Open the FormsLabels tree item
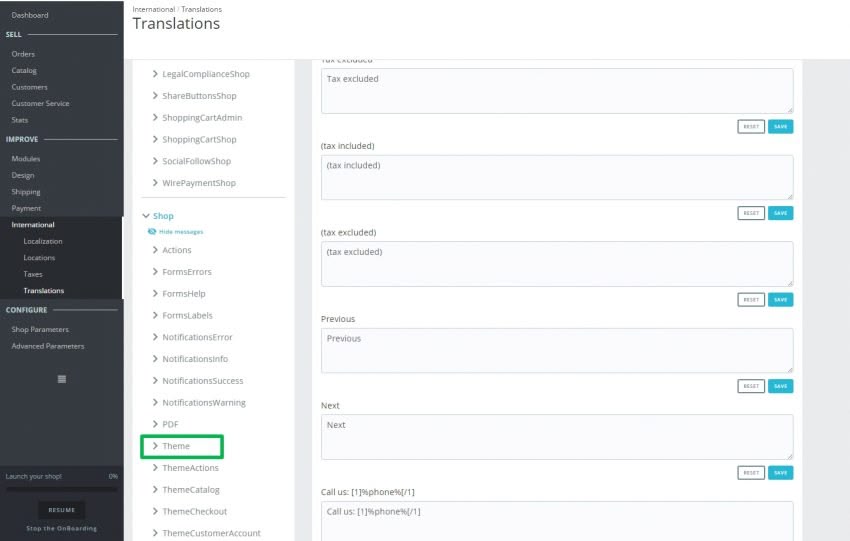 188,315
